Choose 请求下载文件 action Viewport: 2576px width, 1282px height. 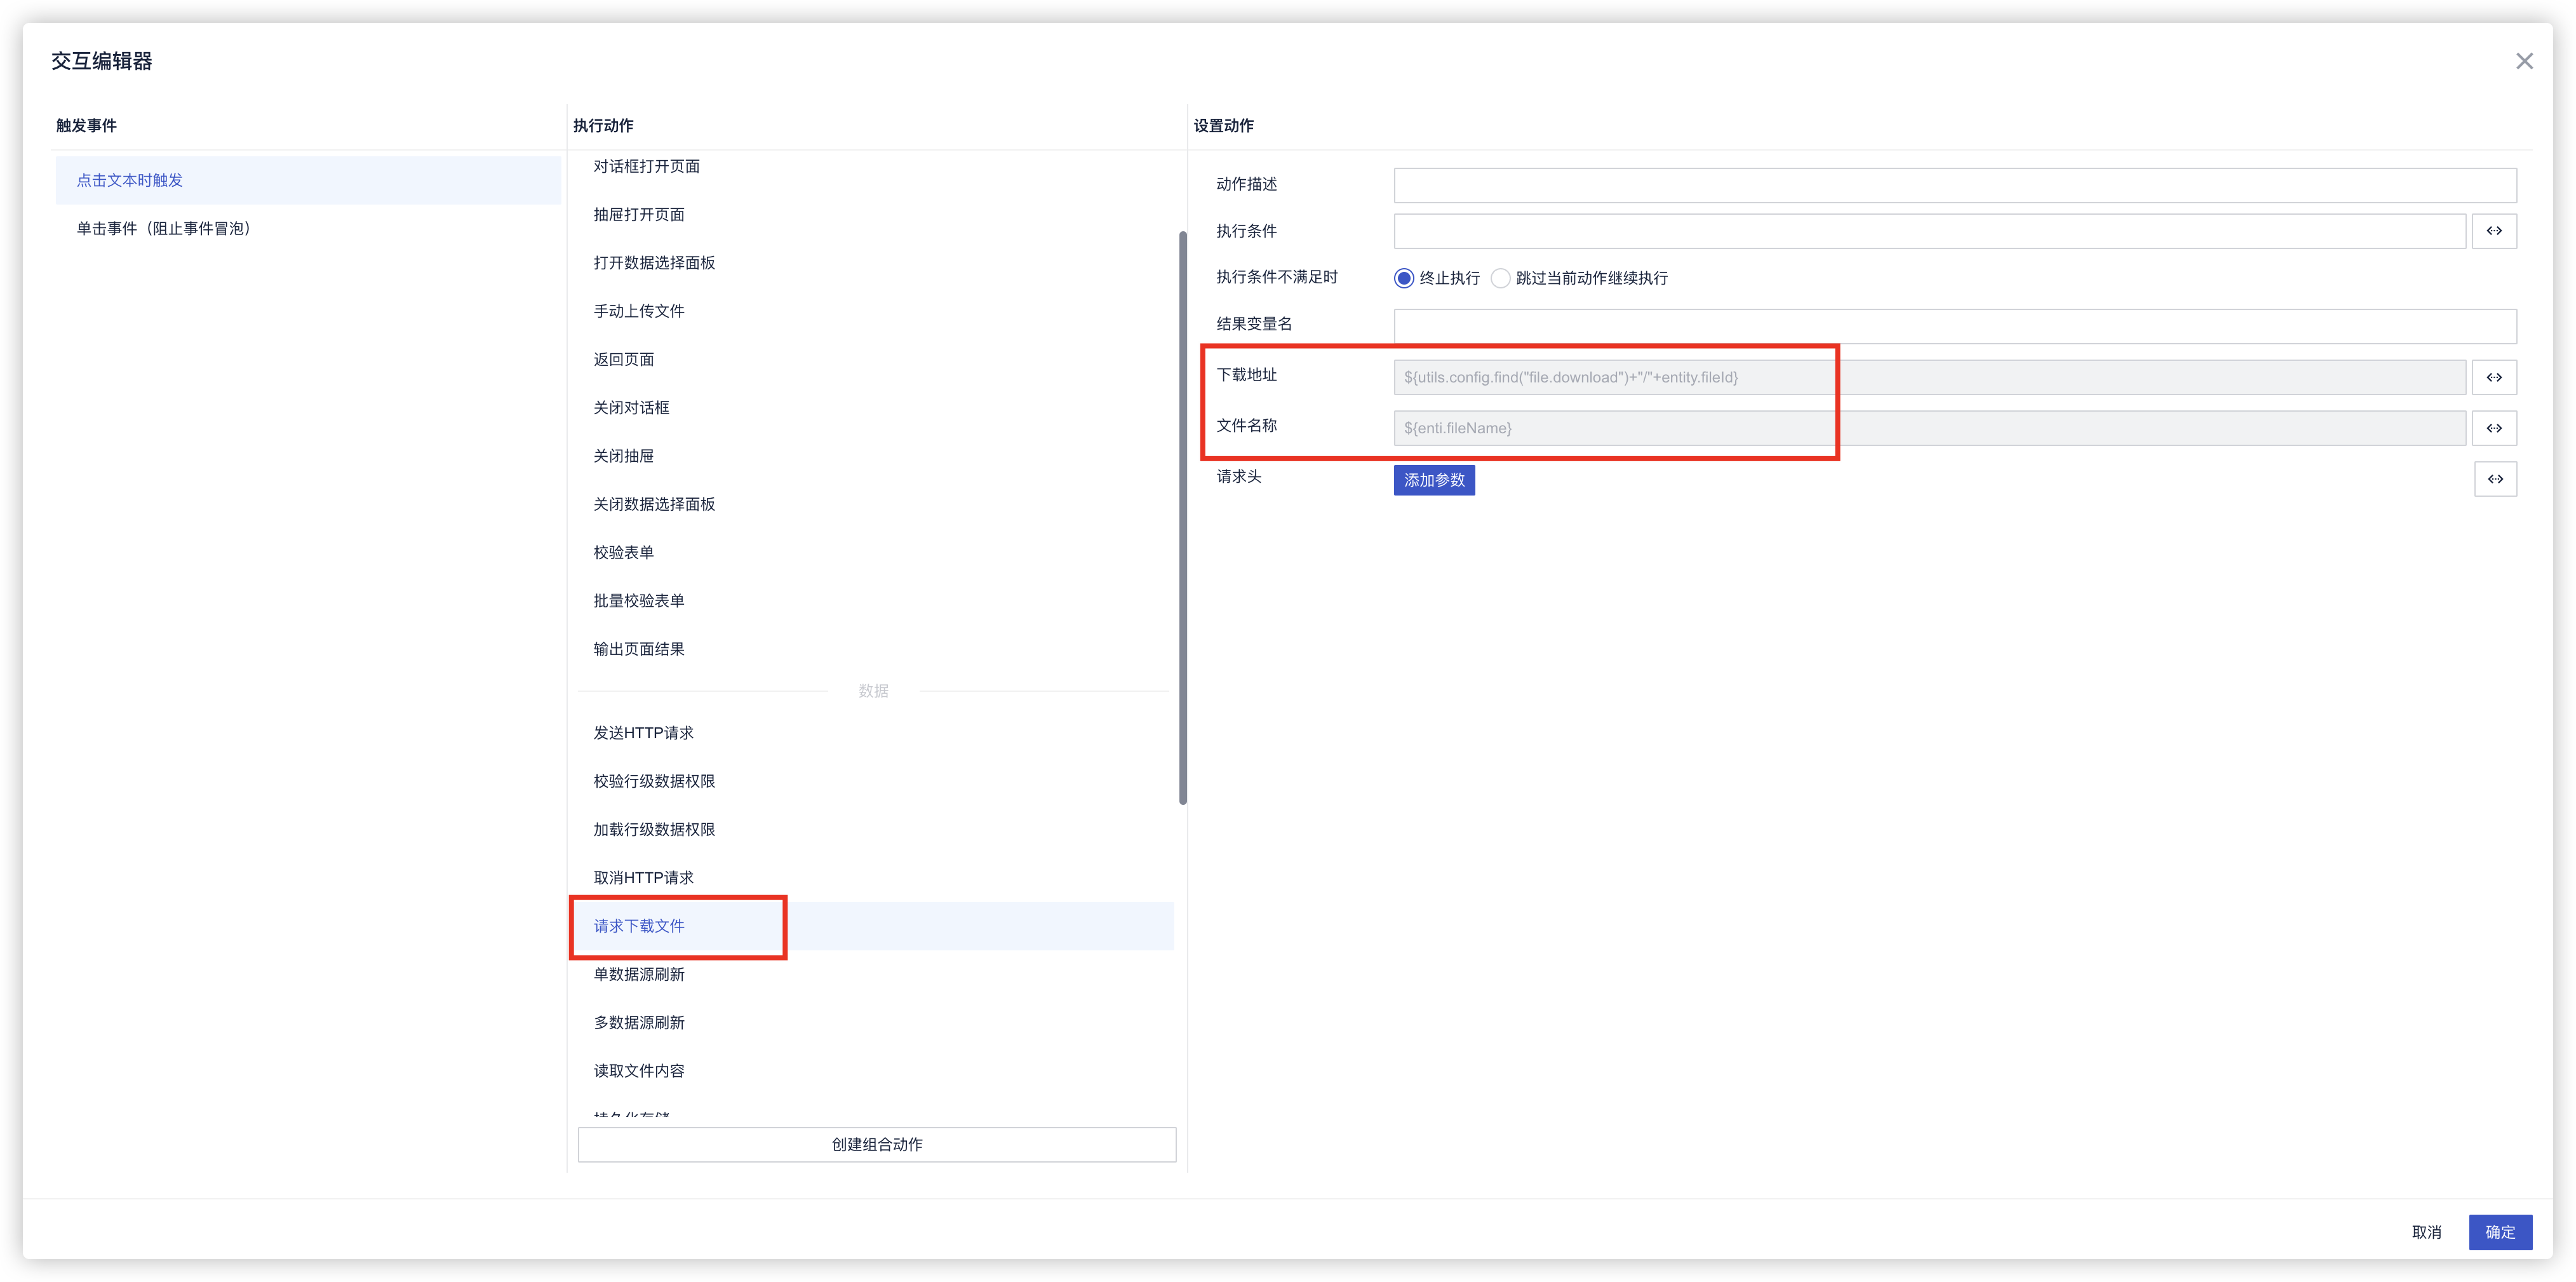pos(639,926)
